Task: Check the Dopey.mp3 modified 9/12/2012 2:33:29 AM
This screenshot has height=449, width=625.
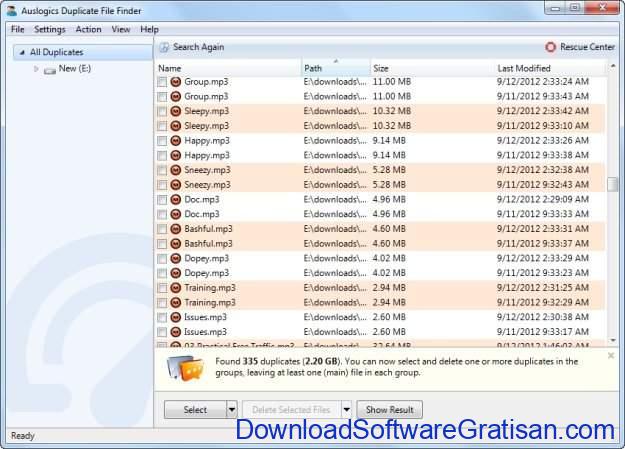Action: coord(162,259)
